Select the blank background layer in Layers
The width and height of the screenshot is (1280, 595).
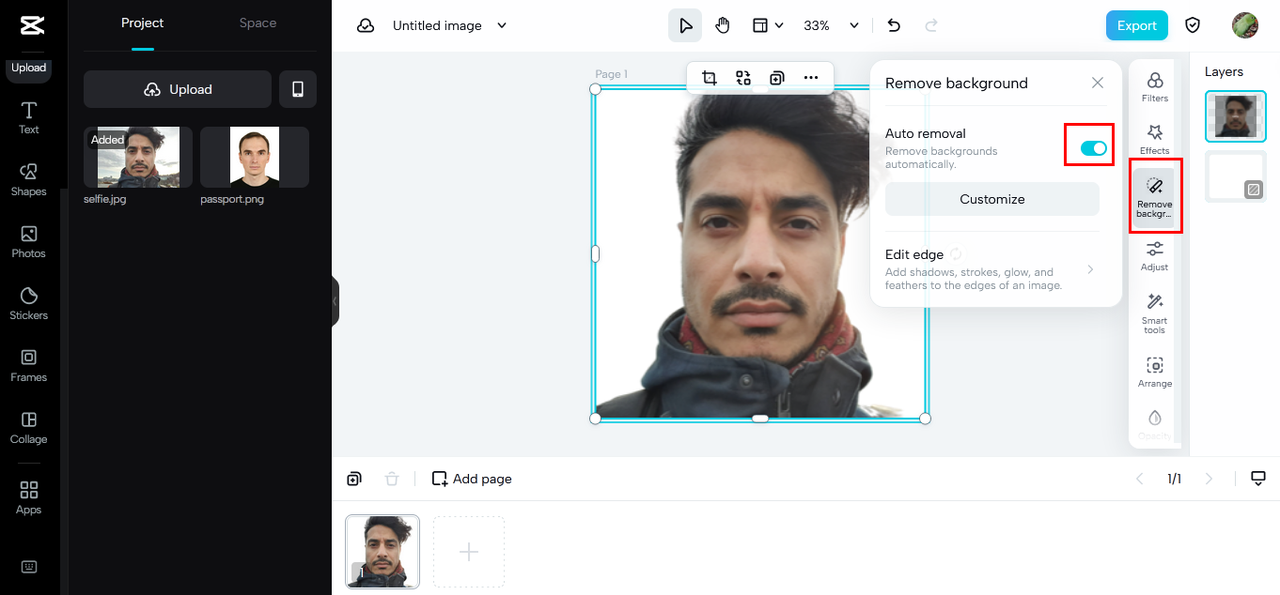click(x=1235, y=176)
